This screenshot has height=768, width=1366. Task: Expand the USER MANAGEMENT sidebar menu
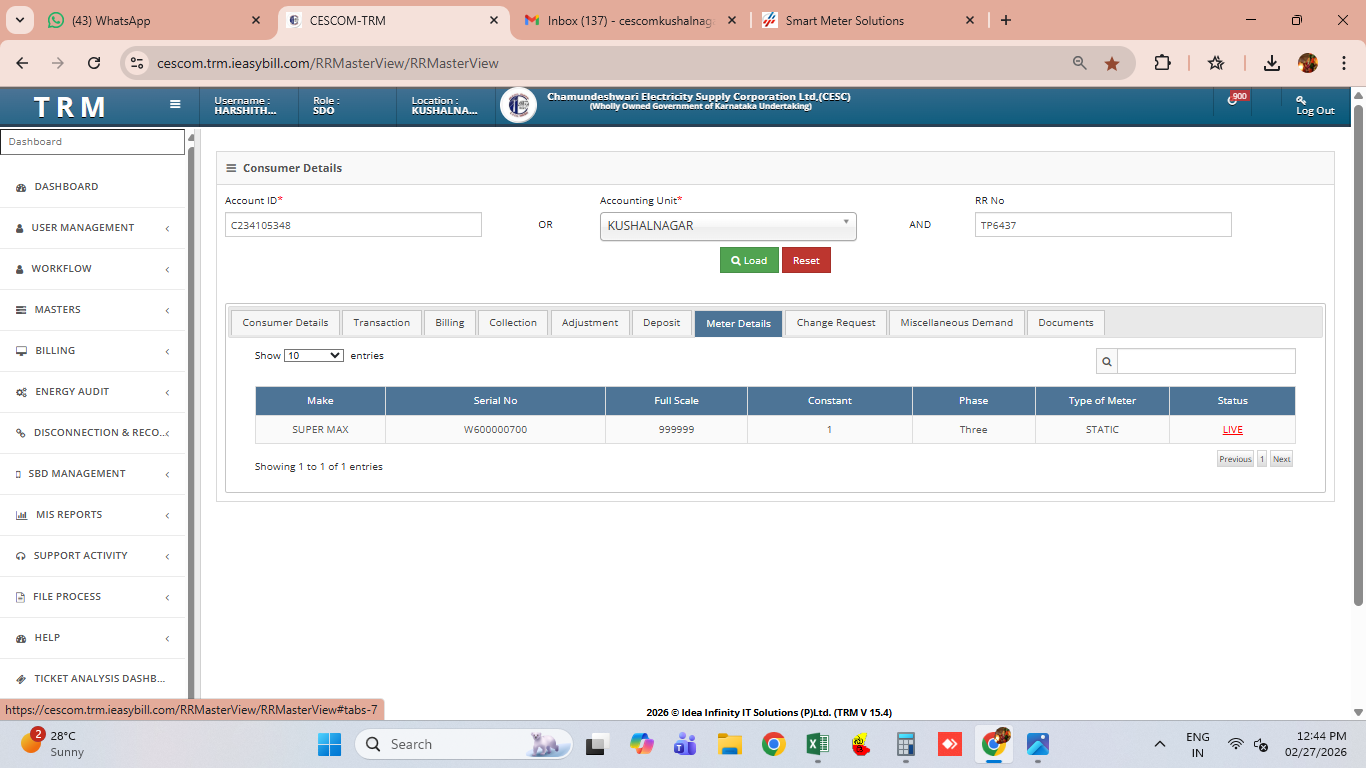(x=92, y=228)
